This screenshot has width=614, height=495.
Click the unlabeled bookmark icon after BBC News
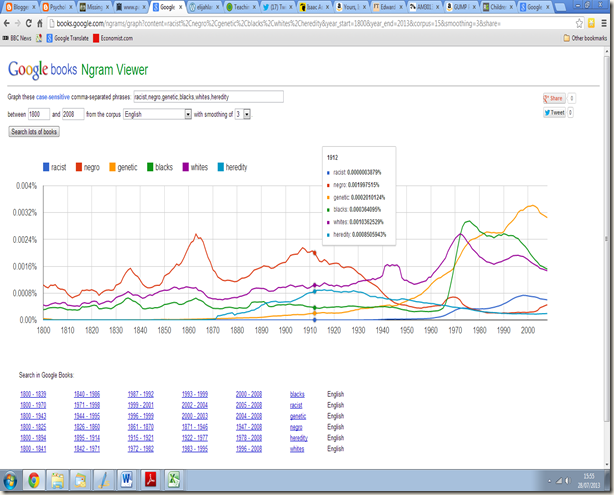coord(39,38)
